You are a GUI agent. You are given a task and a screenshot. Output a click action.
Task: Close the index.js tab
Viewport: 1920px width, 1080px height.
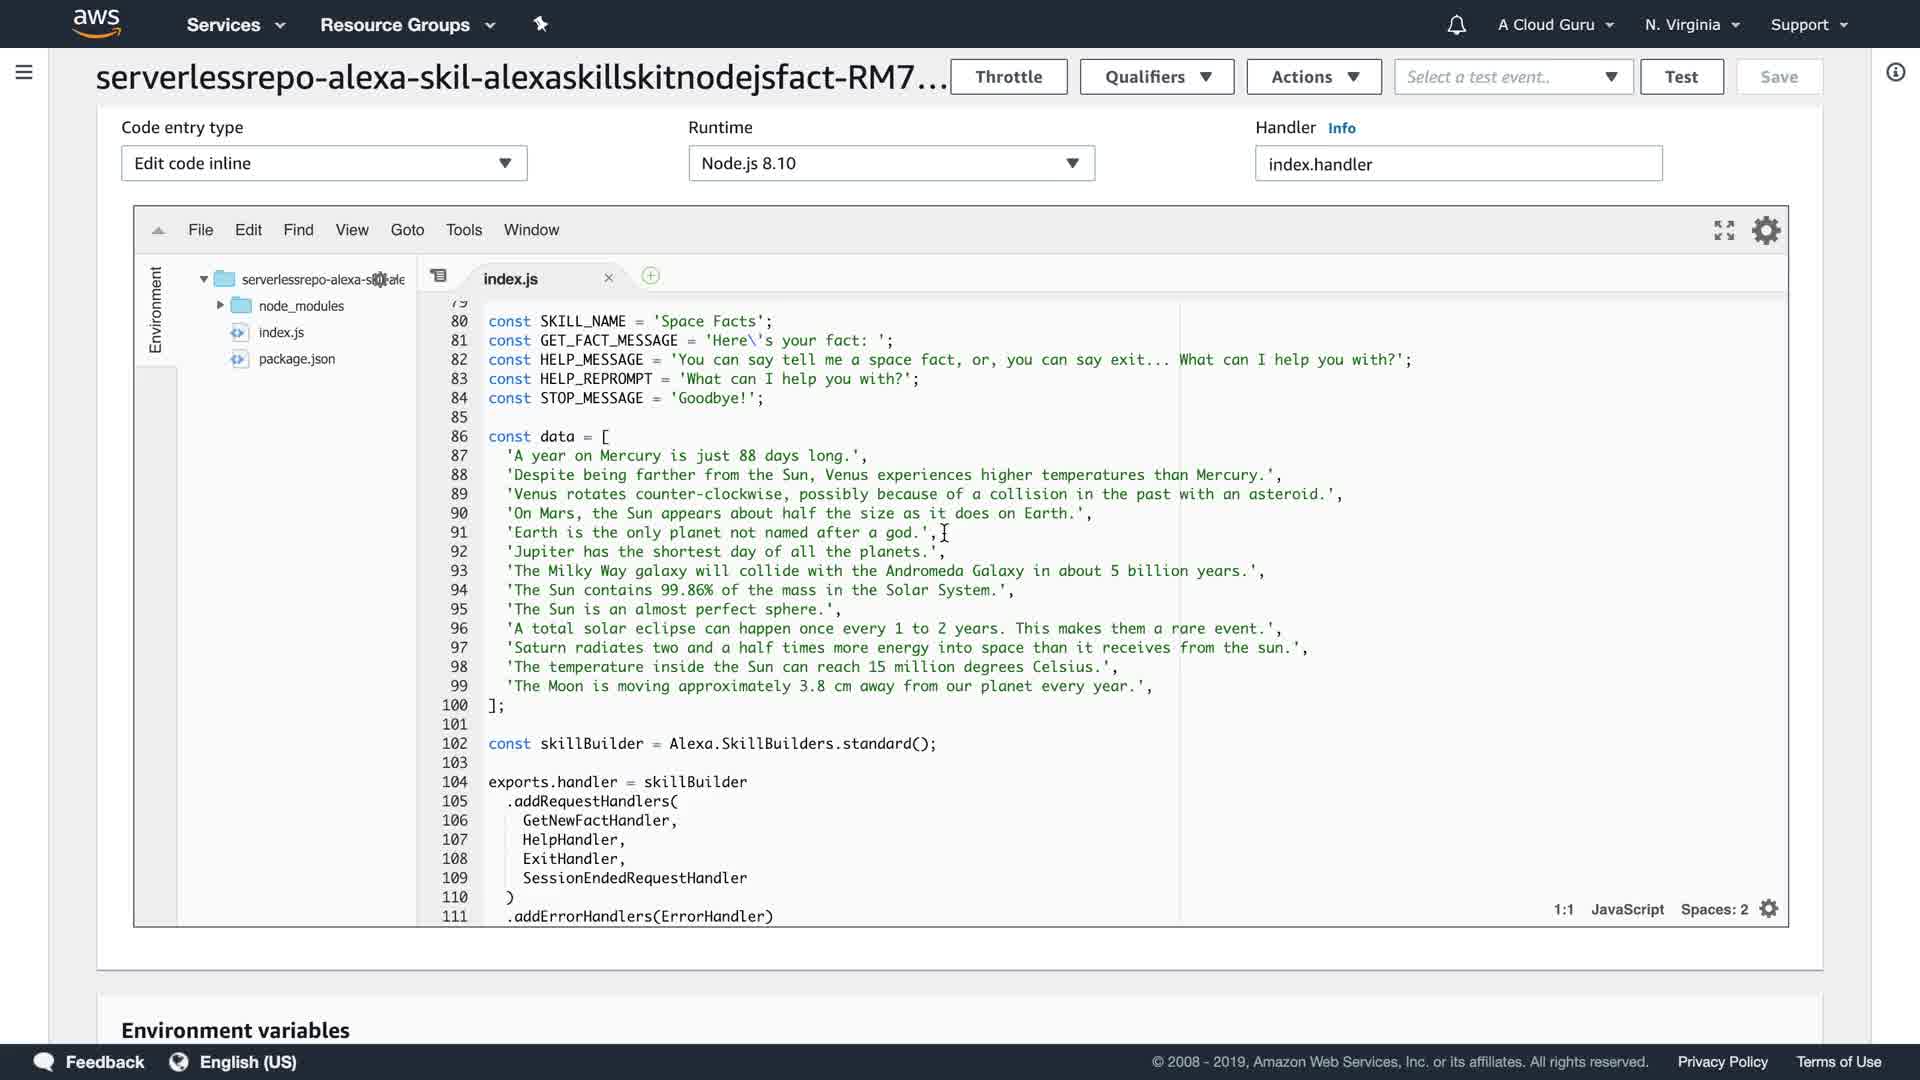[x=608, y=278]
